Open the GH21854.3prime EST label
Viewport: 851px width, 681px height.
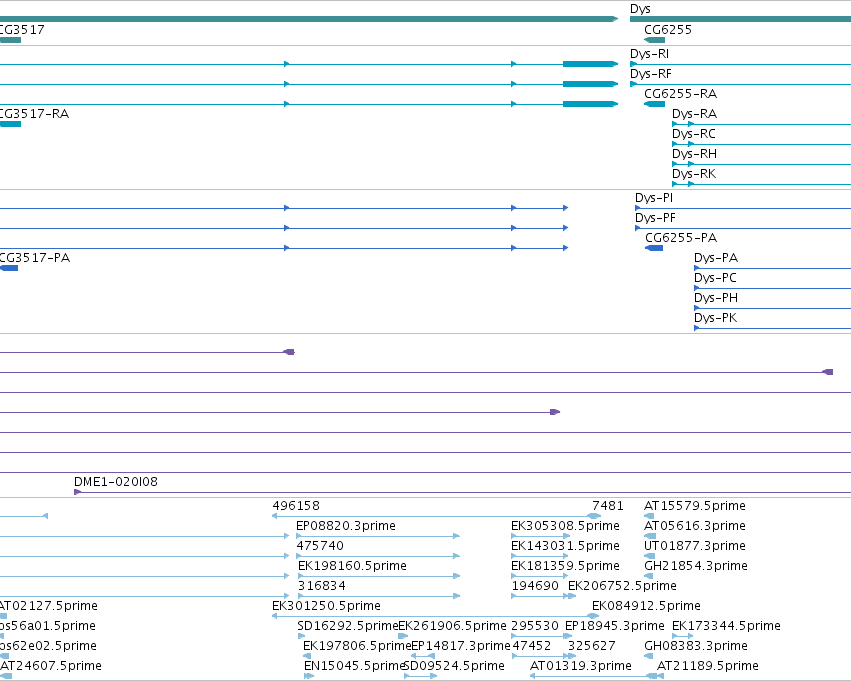(x=696, y=566)
